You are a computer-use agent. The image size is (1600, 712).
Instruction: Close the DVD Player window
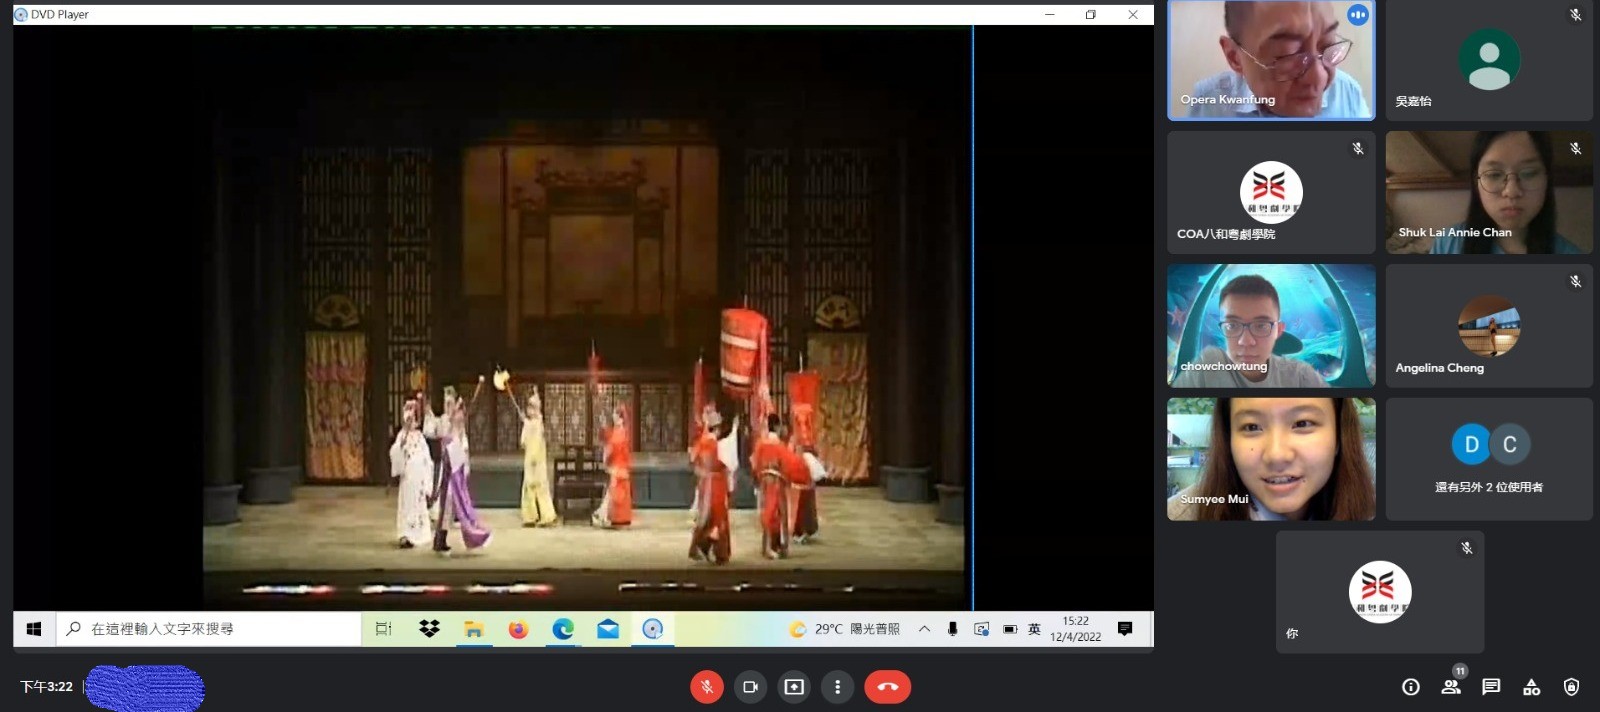pyautogui.click(x=1133, y=14)
